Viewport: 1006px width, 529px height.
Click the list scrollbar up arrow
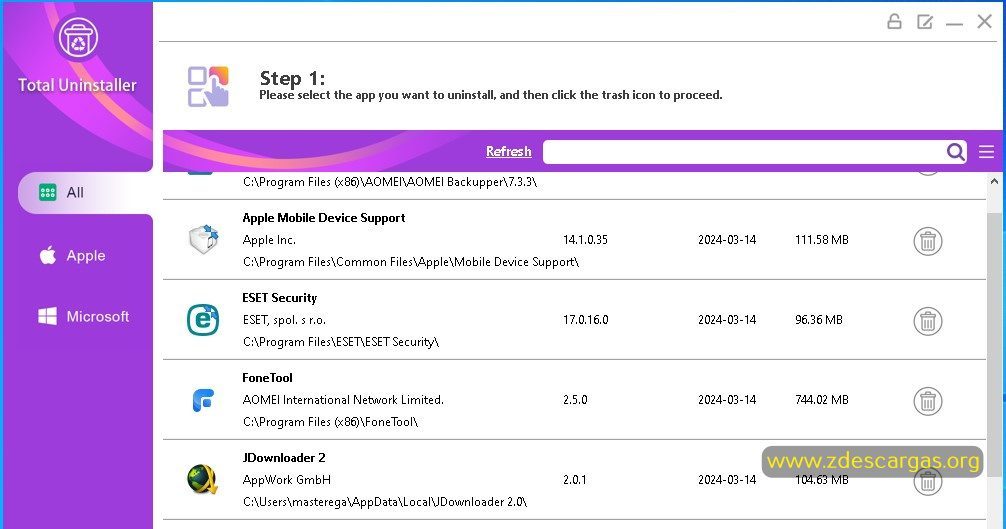click(995, 181)
